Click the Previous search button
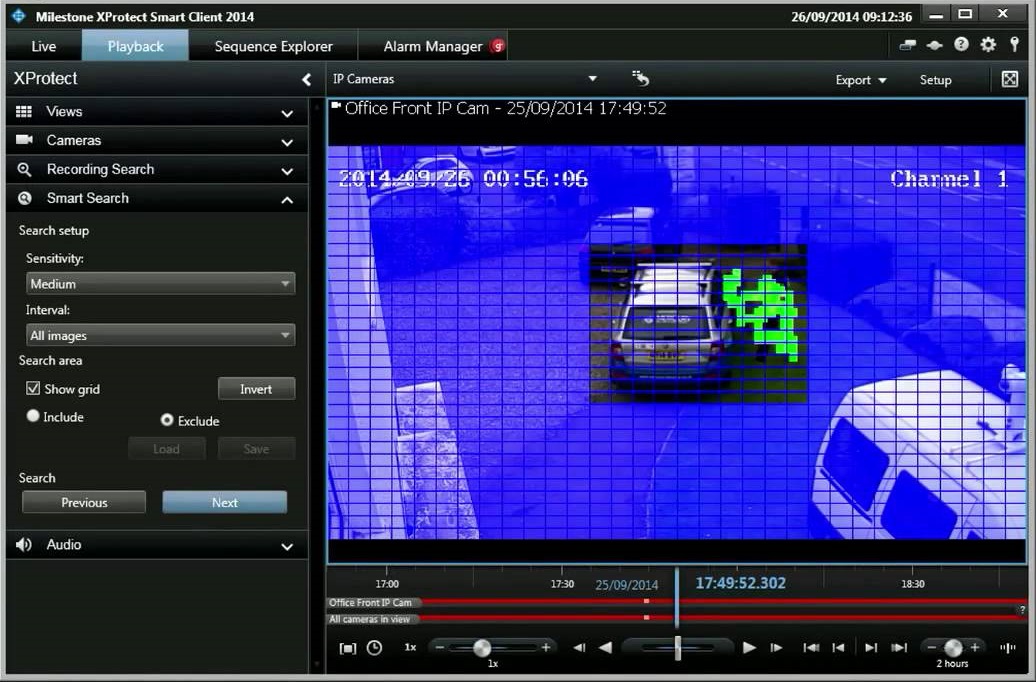This screenshot has height=682, width=1036. click(84, 502)
